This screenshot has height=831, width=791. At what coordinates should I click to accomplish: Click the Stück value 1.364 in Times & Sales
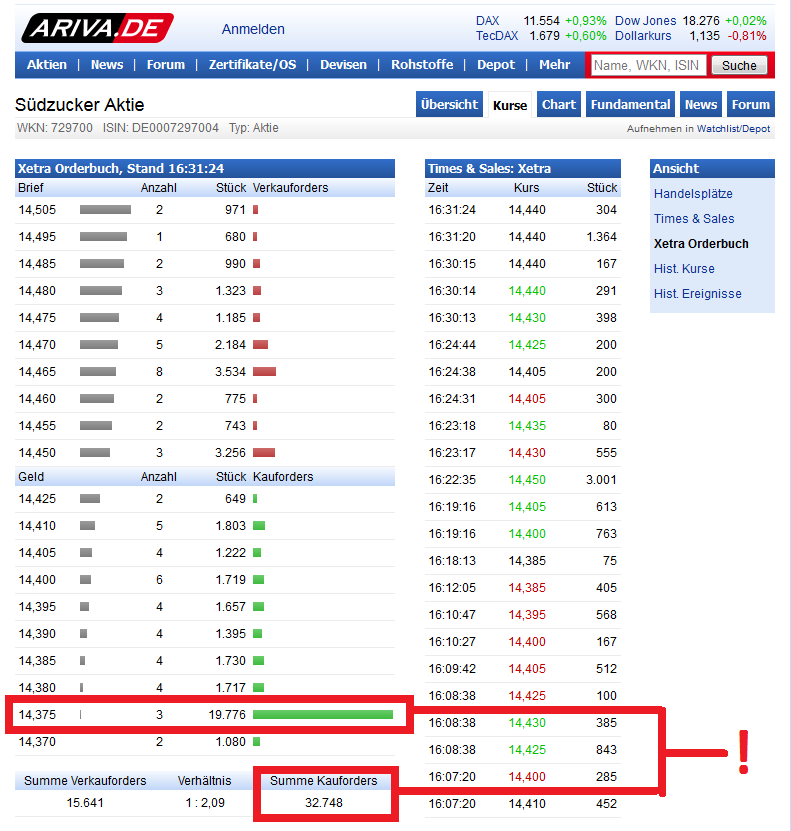pos(601,237)
